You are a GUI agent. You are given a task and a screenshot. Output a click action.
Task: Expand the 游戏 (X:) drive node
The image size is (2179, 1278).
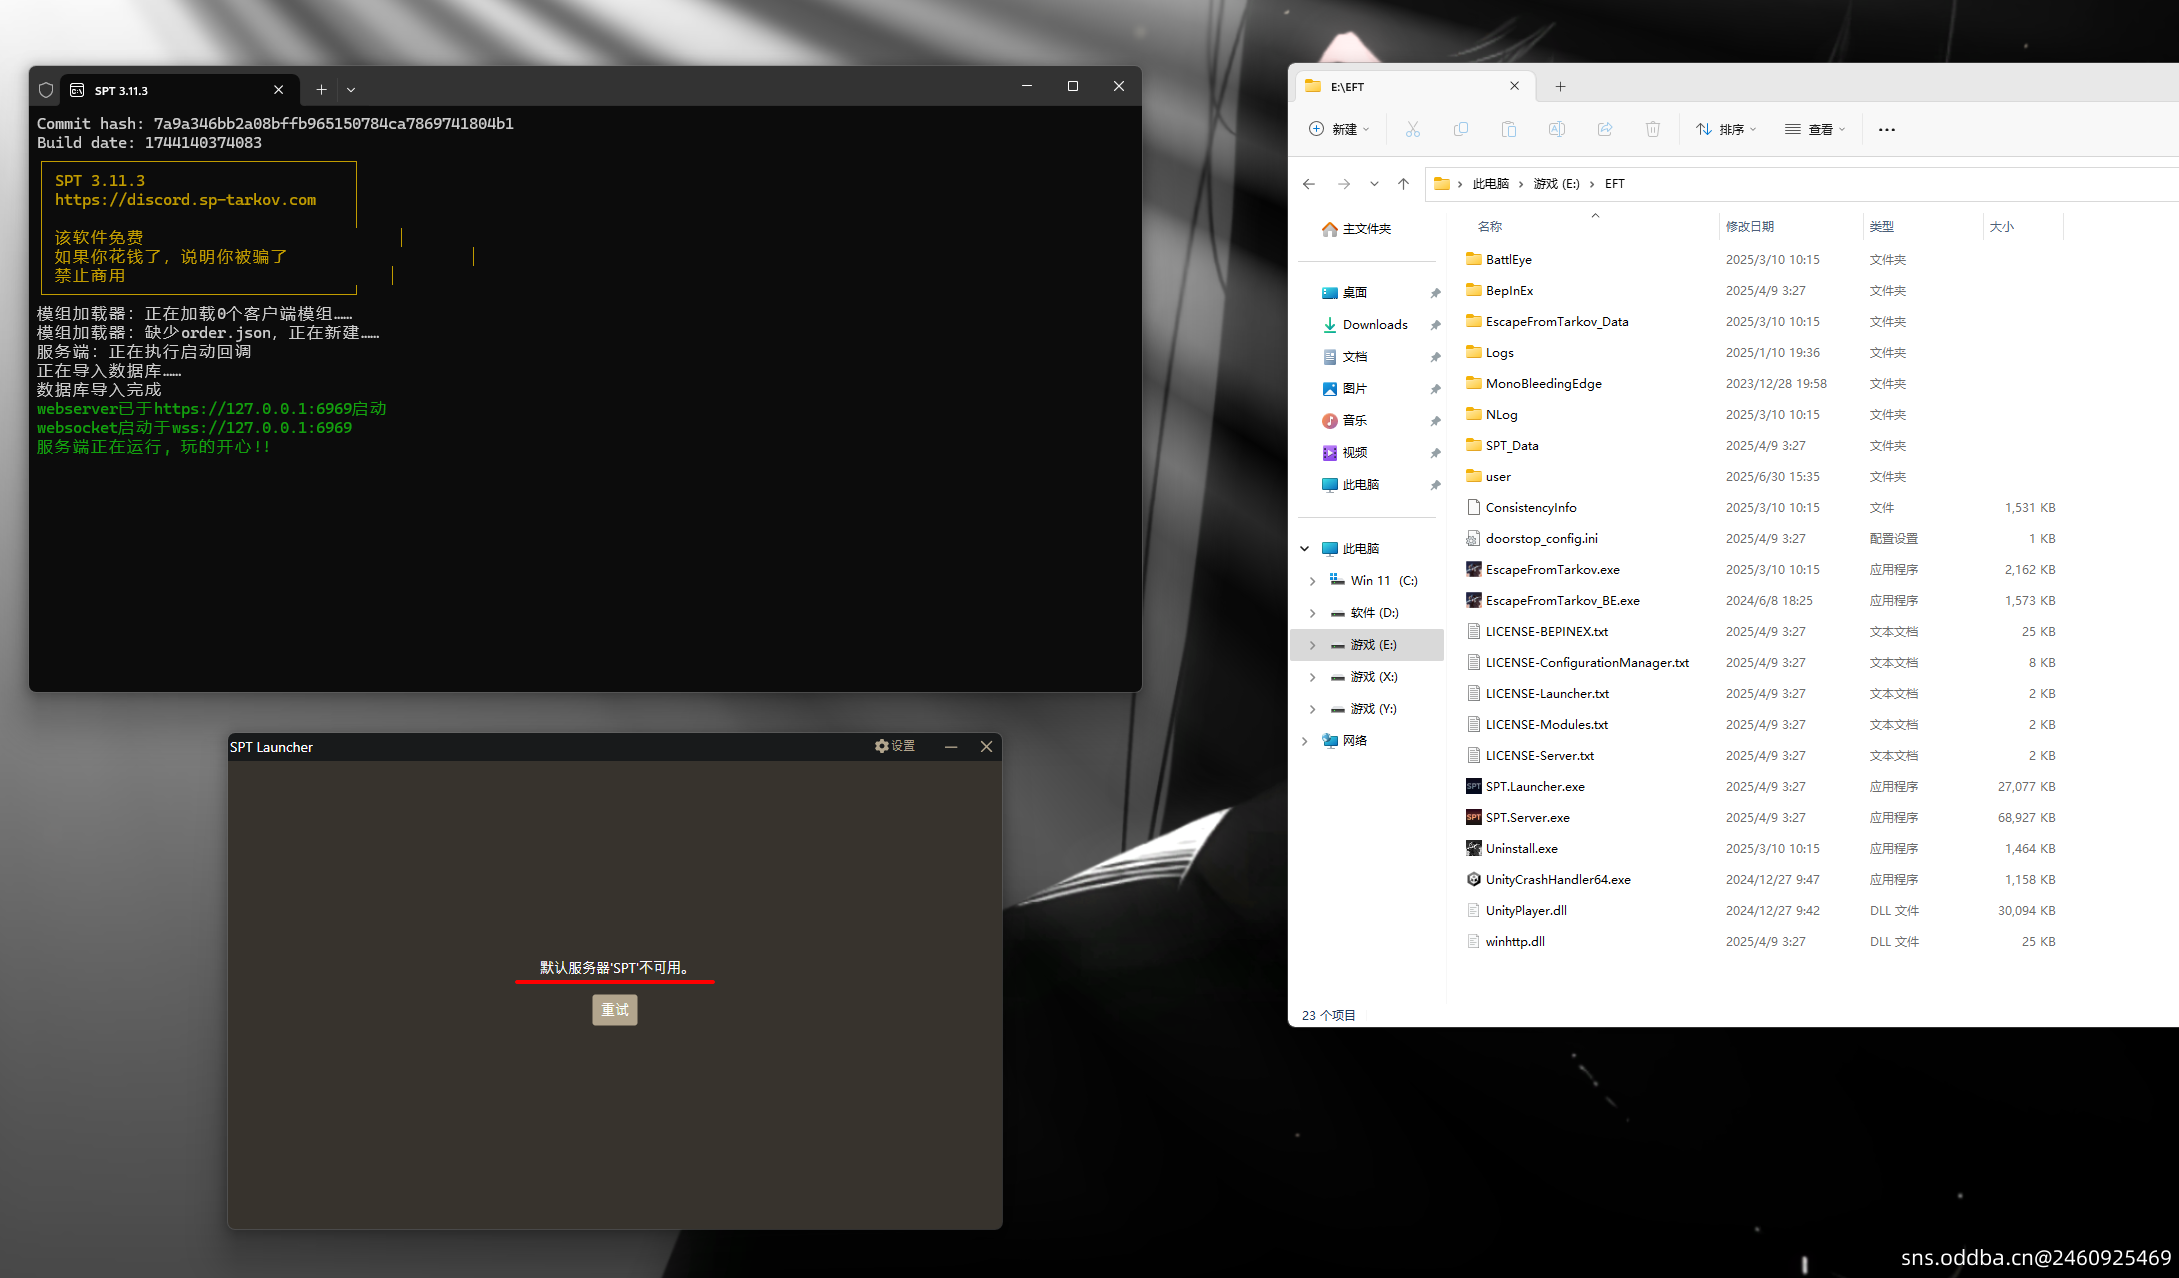pyautogui.click(x=1313, y=677)
